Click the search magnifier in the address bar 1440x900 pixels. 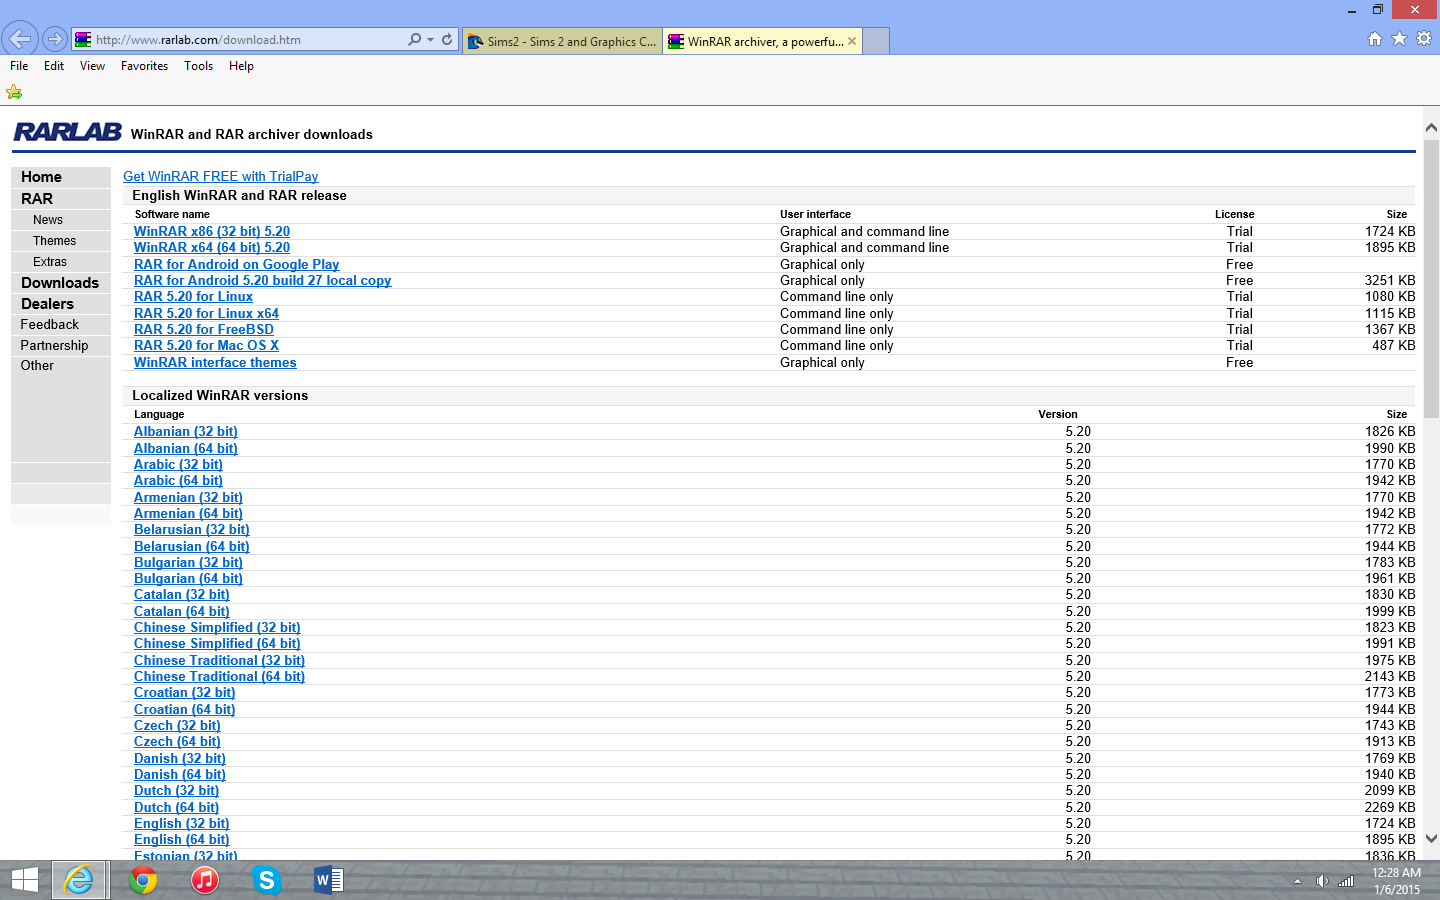pyautogui.click(x=414, y=40)
